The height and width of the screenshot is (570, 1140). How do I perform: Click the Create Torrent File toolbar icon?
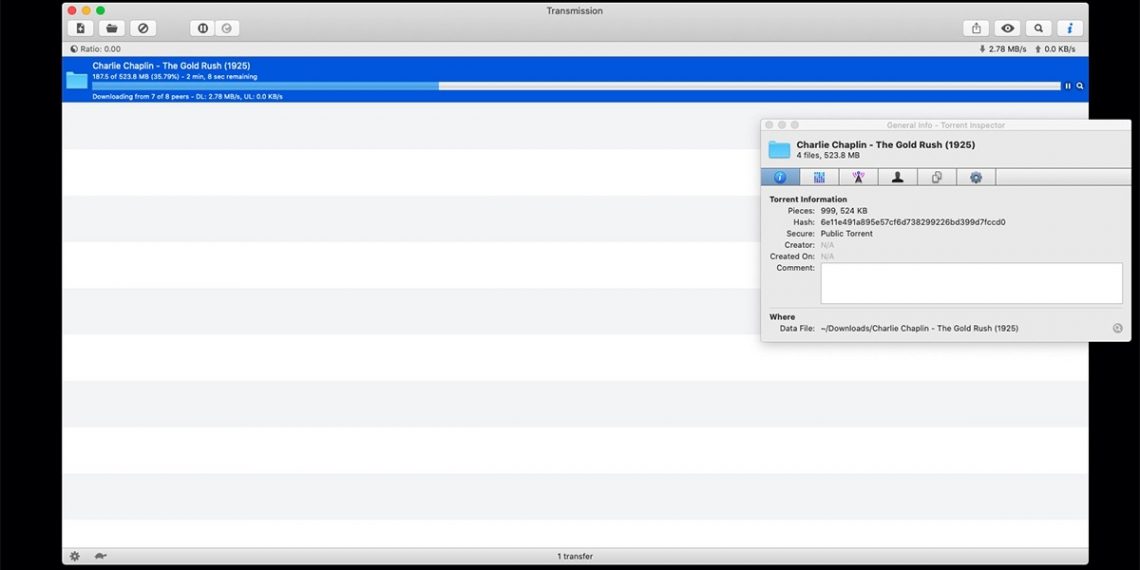(80, 28)
